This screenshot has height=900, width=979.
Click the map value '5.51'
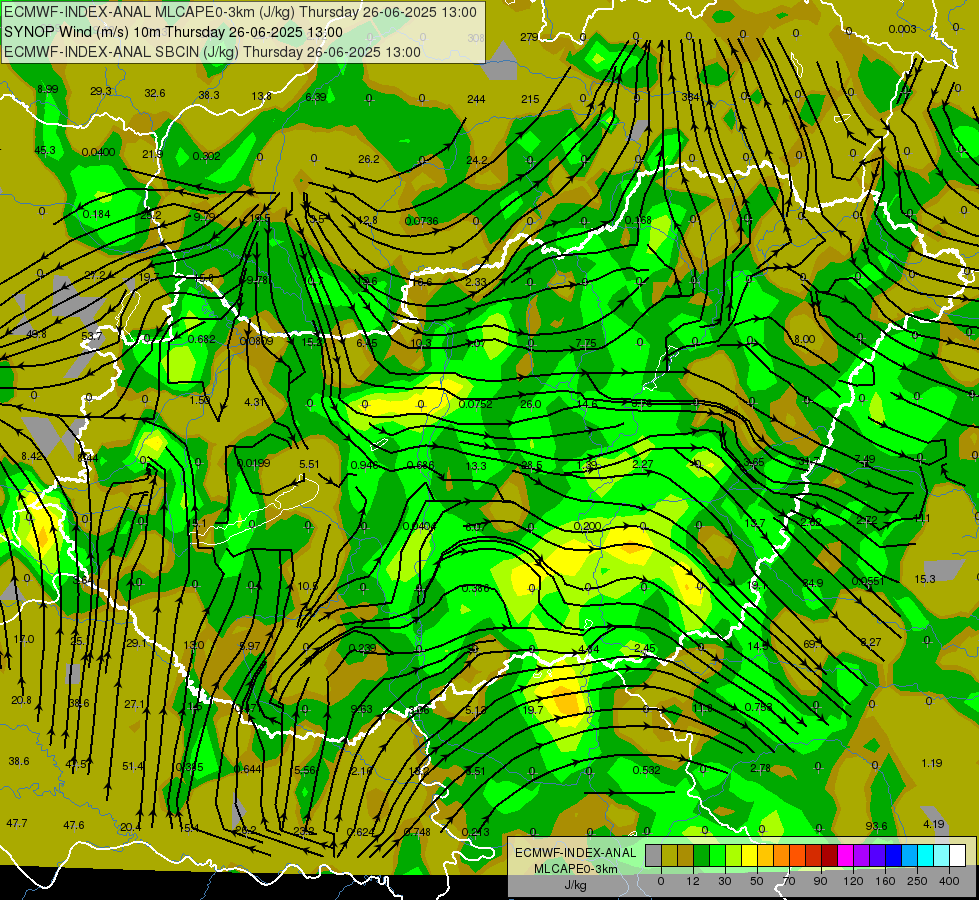(x=309, y=464)
